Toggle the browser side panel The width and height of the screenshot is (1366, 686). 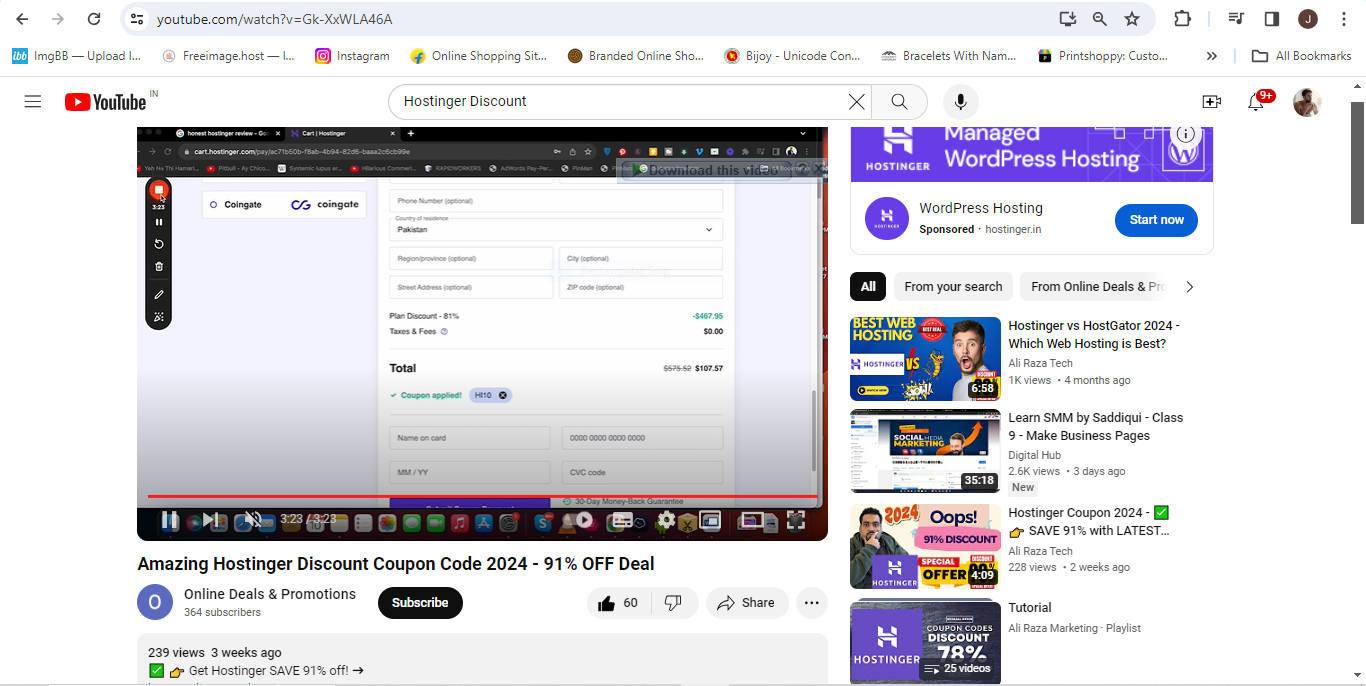1272,19
